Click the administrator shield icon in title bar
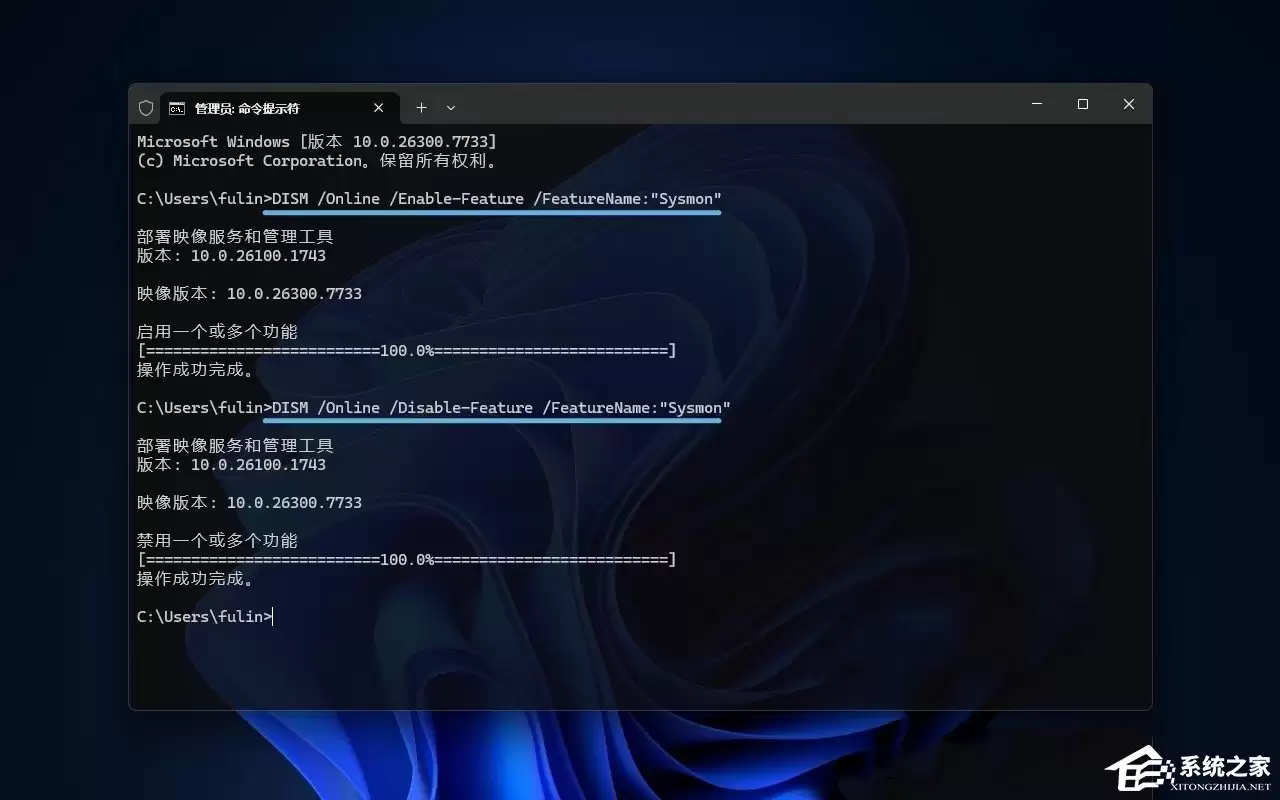Viewport: 1280px width, 800px height. [x=146, y=107]
